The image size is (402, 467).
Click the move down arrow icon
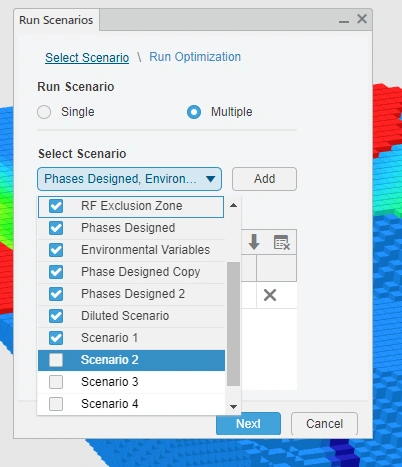(254, 242)
